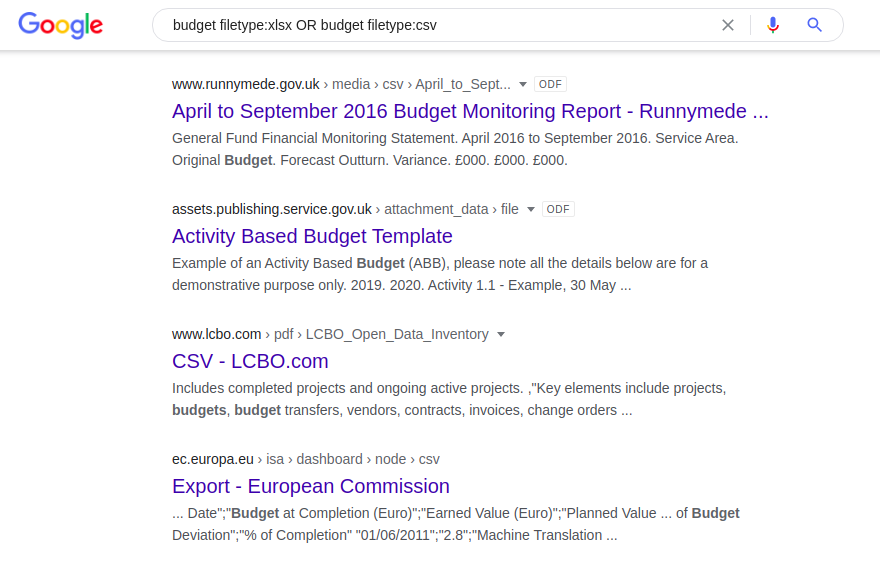This screenshot has width=880, height=565.
Task: Click the www.runnymede.gov.uk breadcrumb URL
Action: (x=341, y=84)
